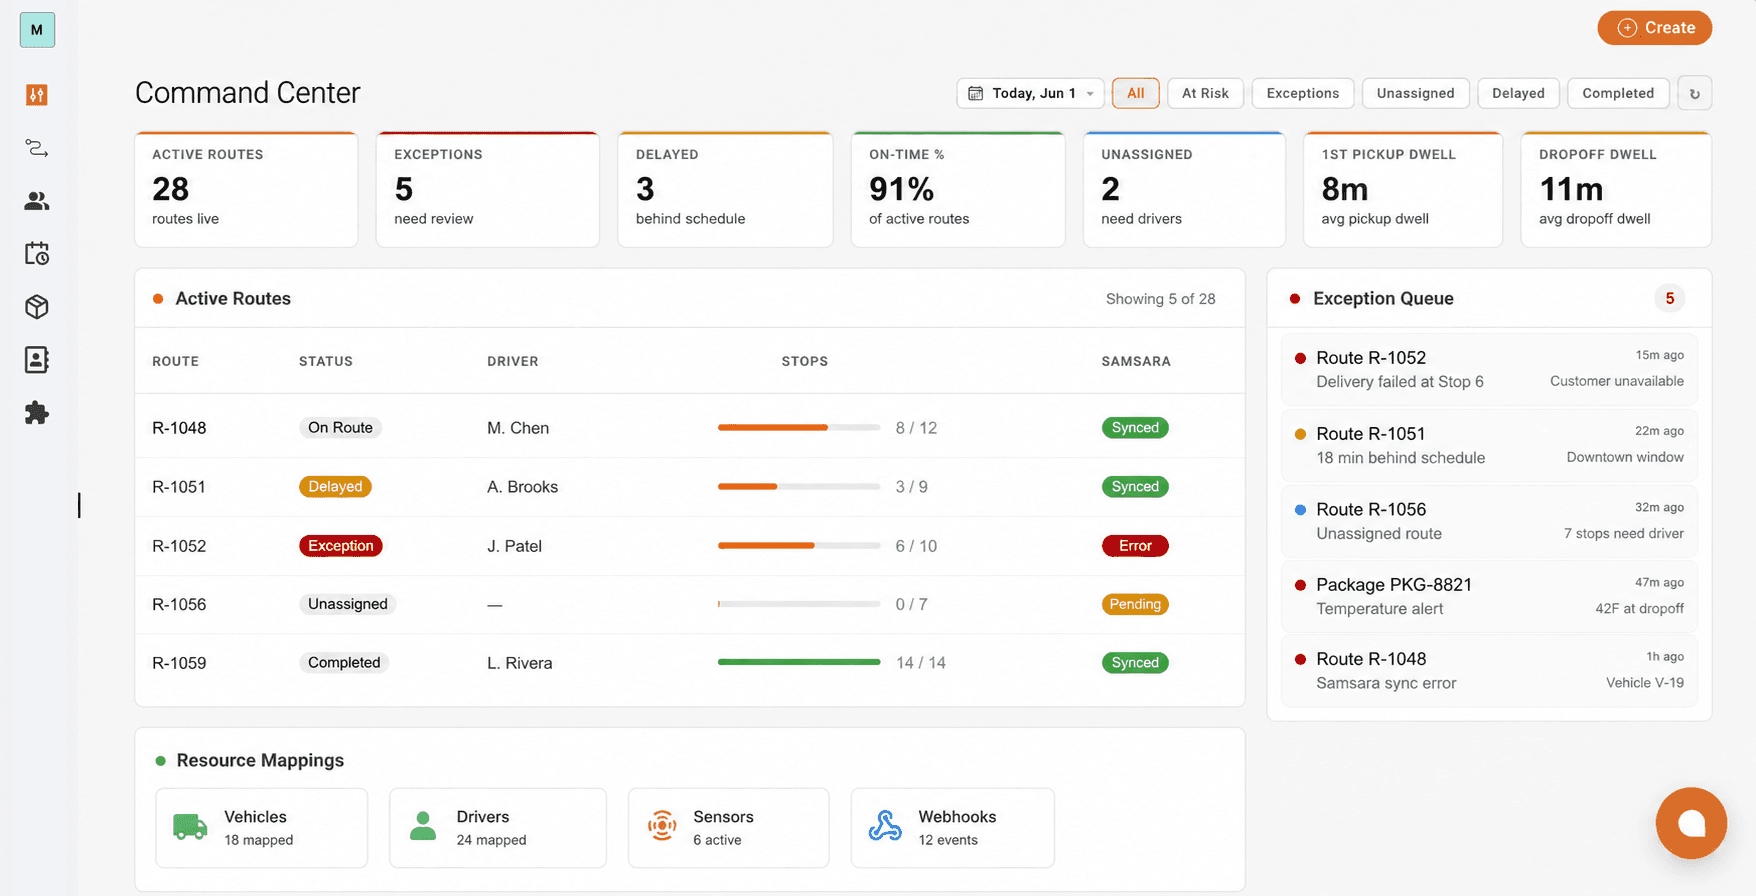This screenshot has height=896, width=1756.
Task: Open the routes icon in sidebar
Action: [37, 148]
